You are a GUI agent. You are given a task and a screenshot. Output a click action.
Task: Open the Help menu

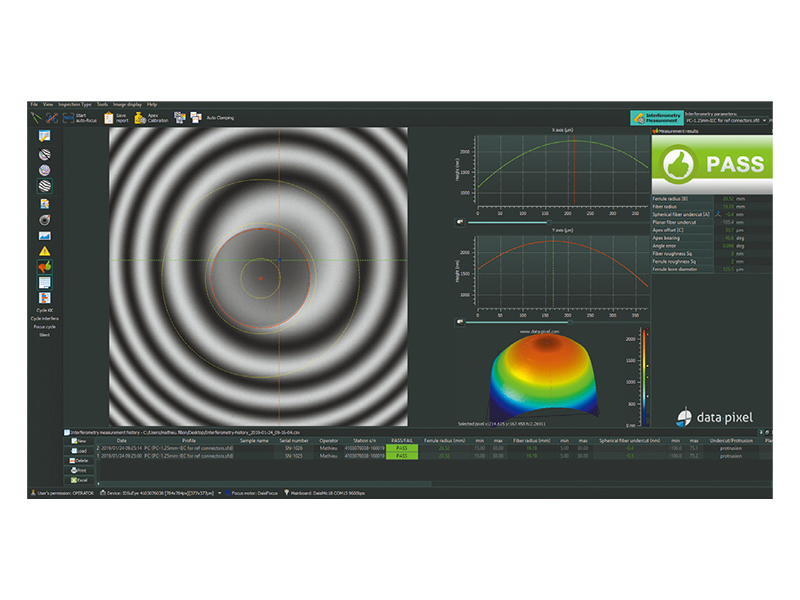tap(152, 104)
